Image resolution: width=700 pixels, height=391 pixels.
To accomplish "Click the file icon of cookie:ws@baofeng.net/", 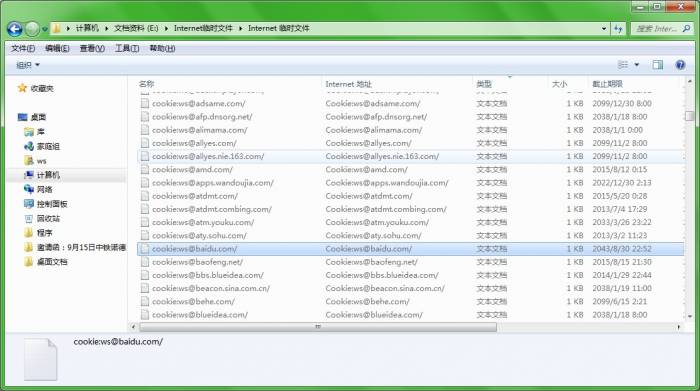I will tap(145, 262).
